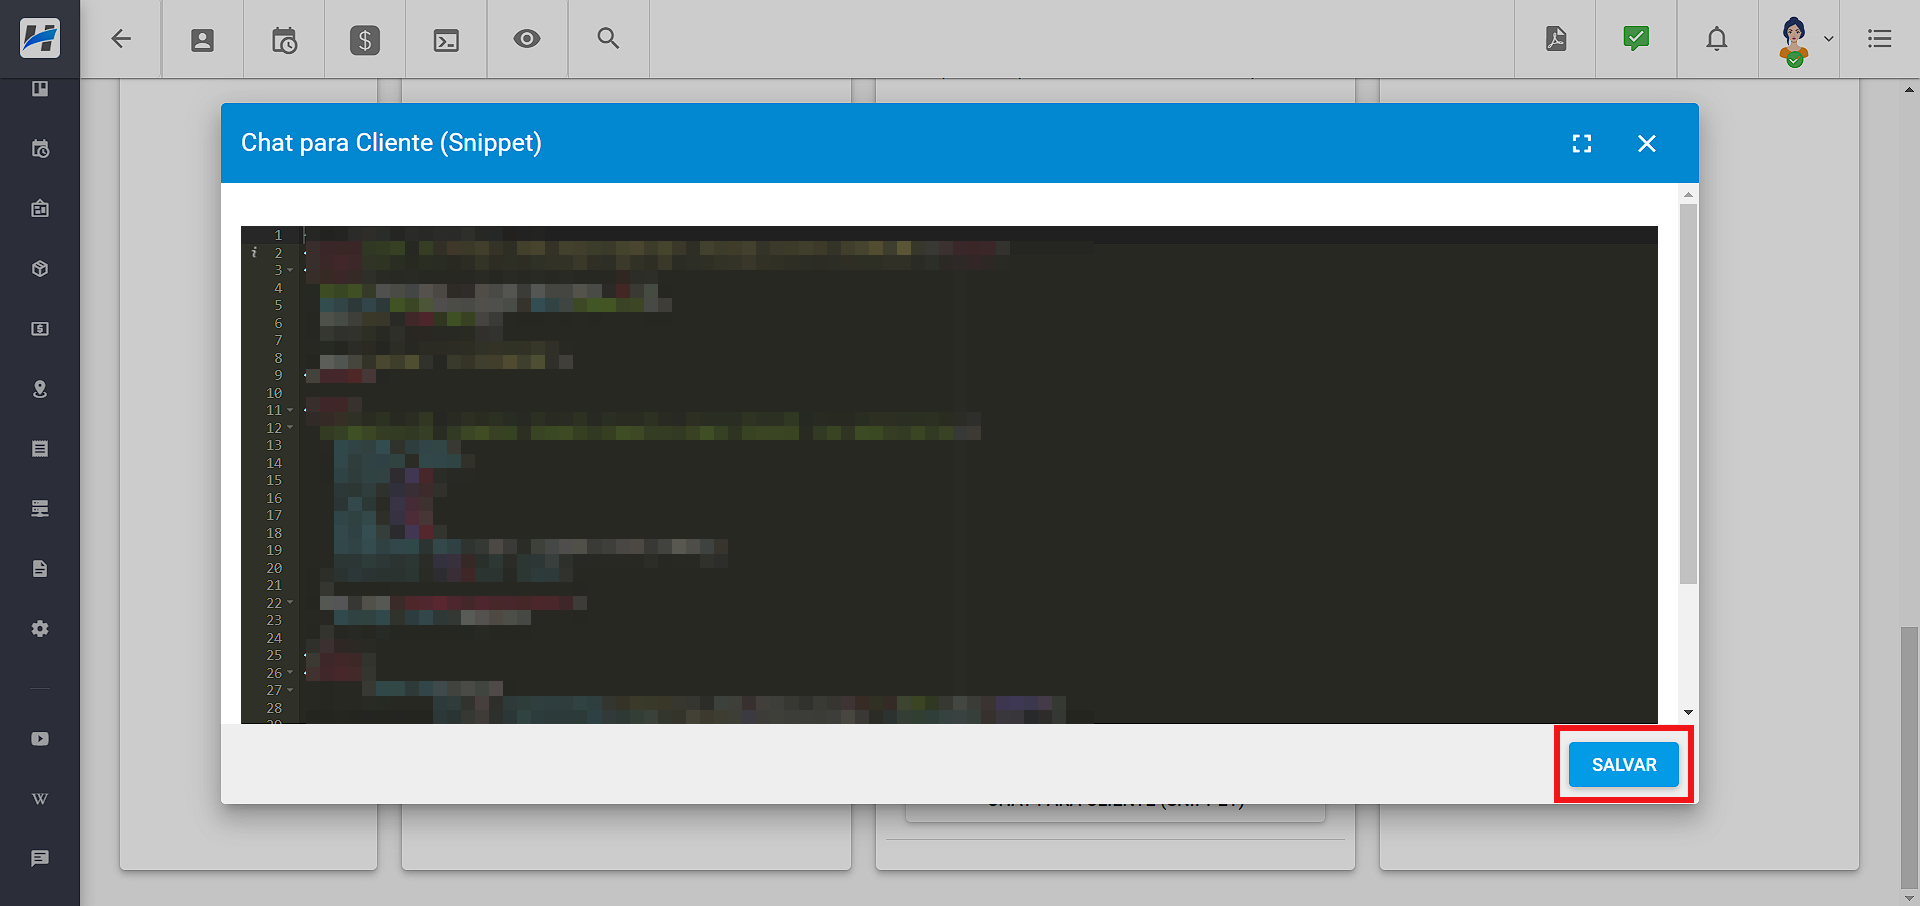This screenshot has width=1920, height=906.
Task: Click the dialog scrollbar down arrow
Action: coord(1688,712)
